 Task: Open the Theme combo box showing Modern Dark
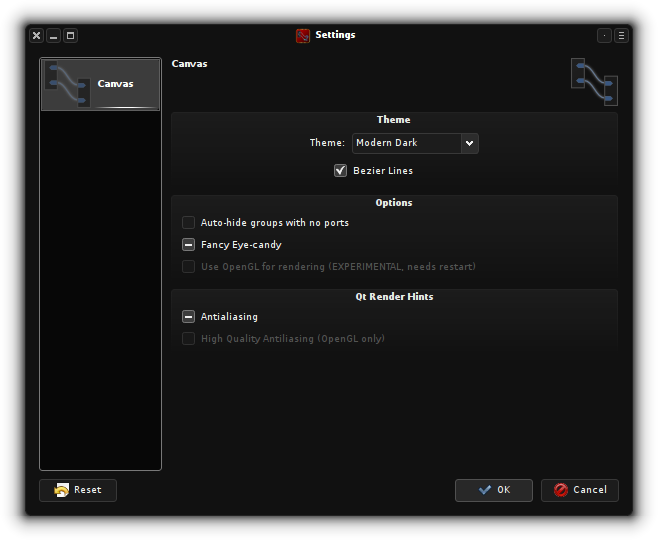point(415,143)
